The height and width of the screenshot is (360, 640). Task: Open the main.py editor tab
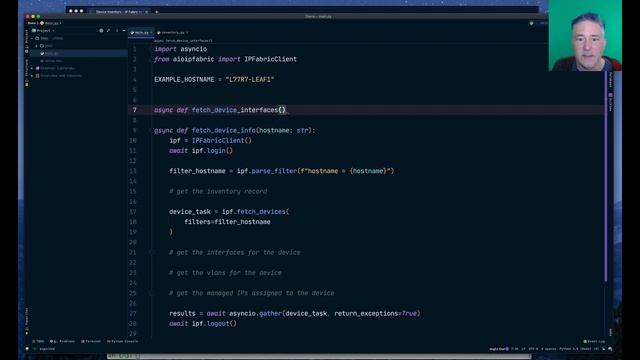pyautogui.click(x=141, y=33)
